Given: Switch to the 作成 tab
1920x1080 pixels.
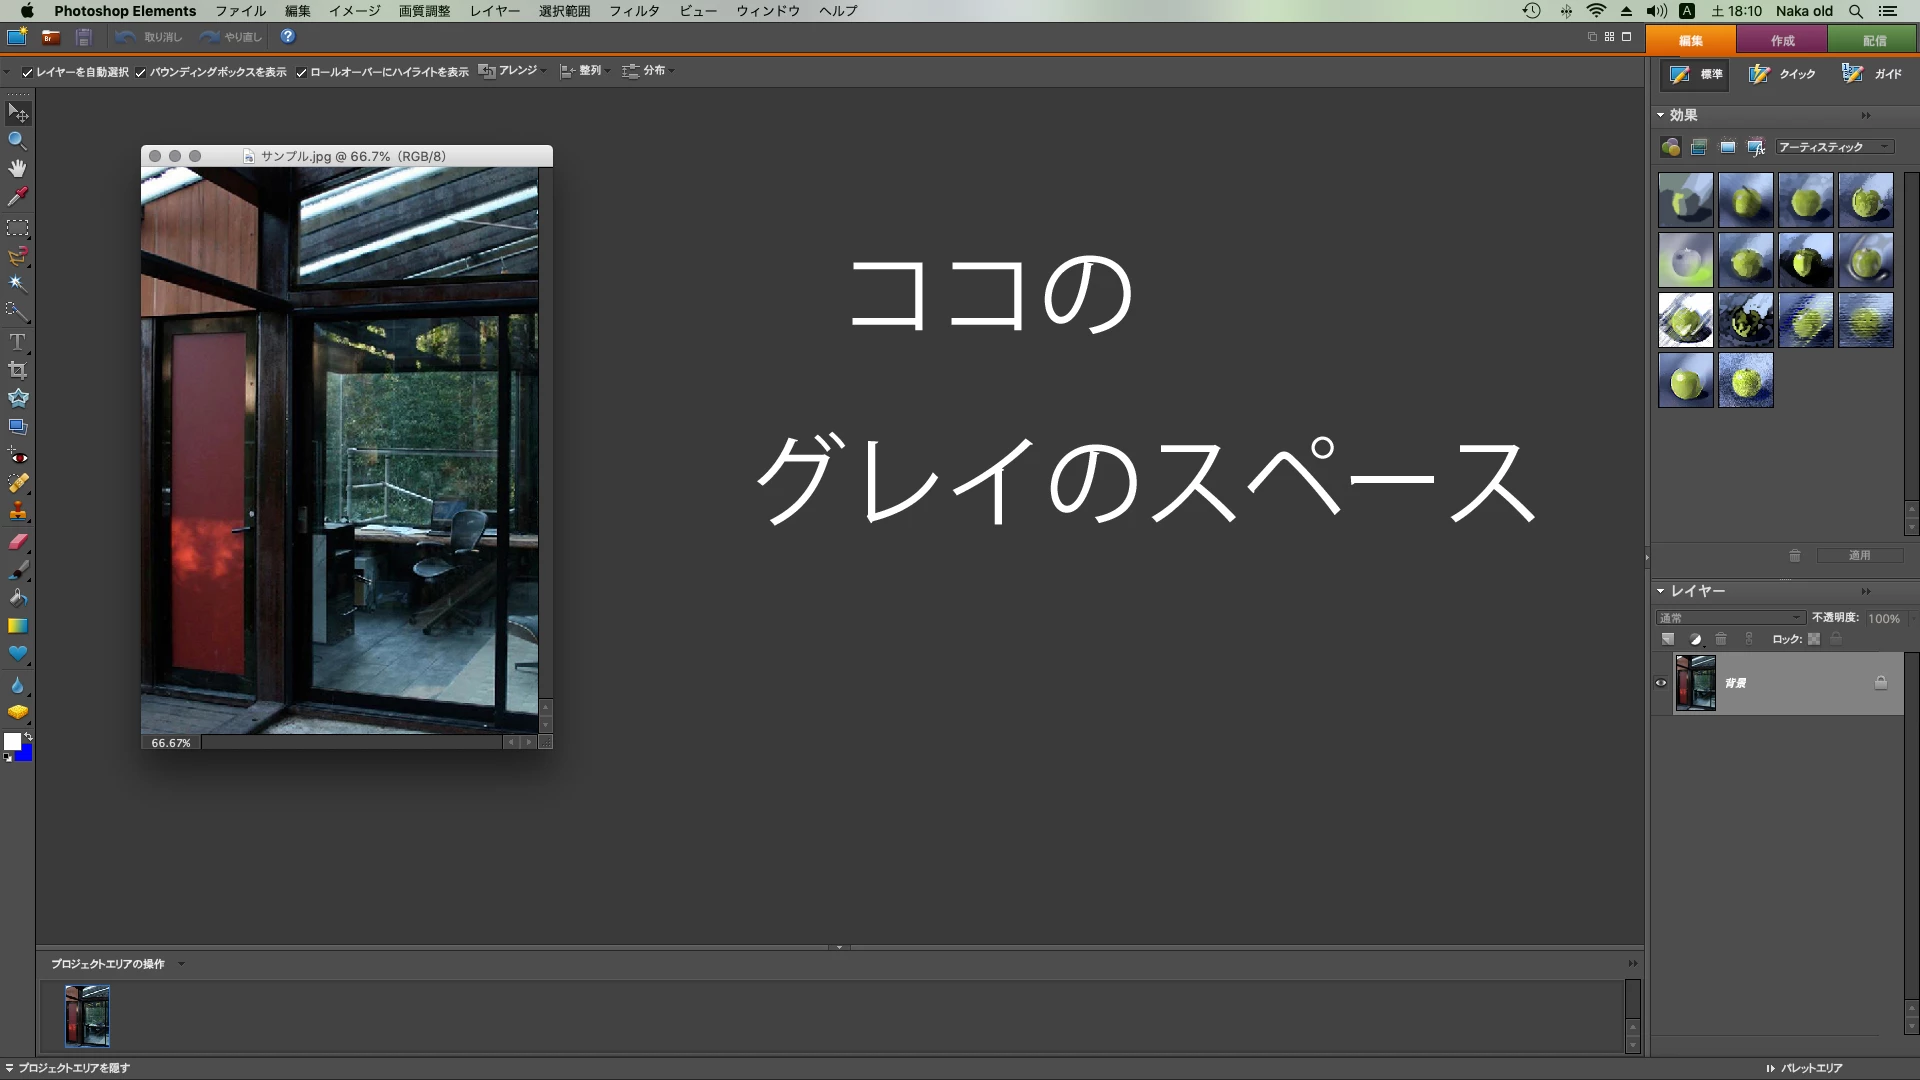Looking at the screenshot, I should pyautogui.click(x=1782, y=41).
